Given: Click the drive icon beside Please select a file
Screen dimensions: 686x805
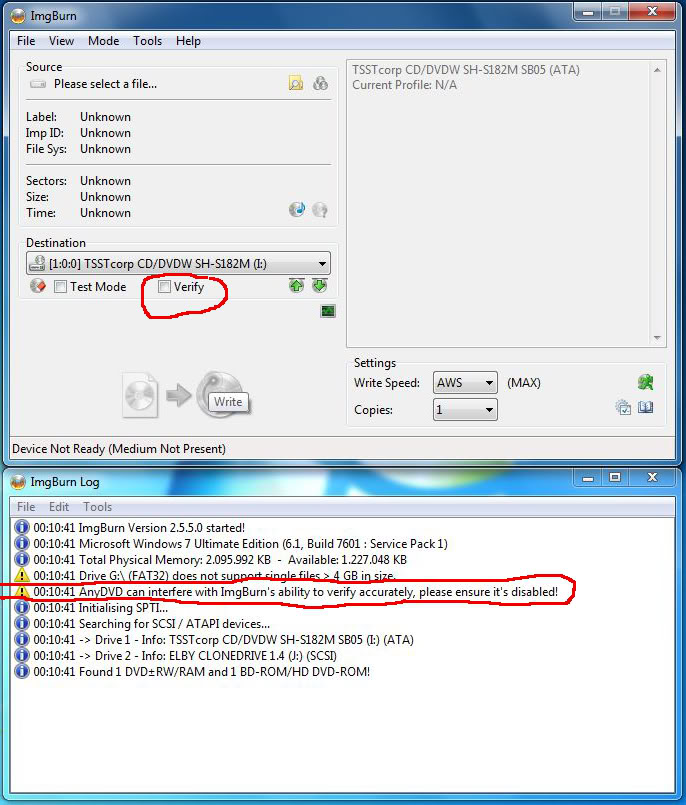Looking at the screenshot, I should [x=37, y=84].
